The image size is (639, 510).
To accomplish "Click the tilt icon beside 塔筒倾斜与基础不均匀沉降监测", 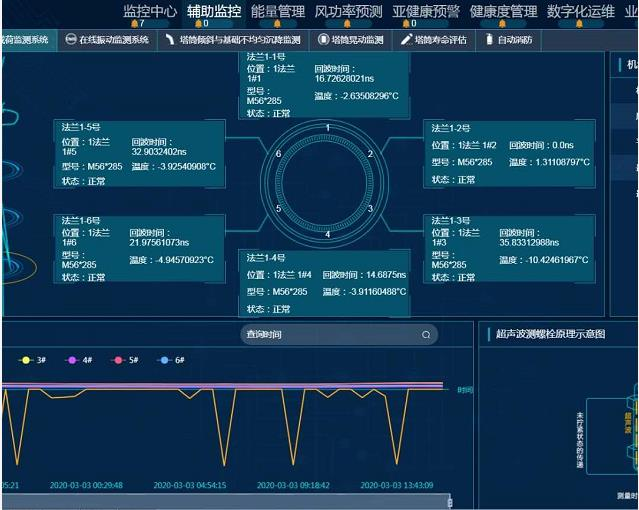I will coord(170,40).
